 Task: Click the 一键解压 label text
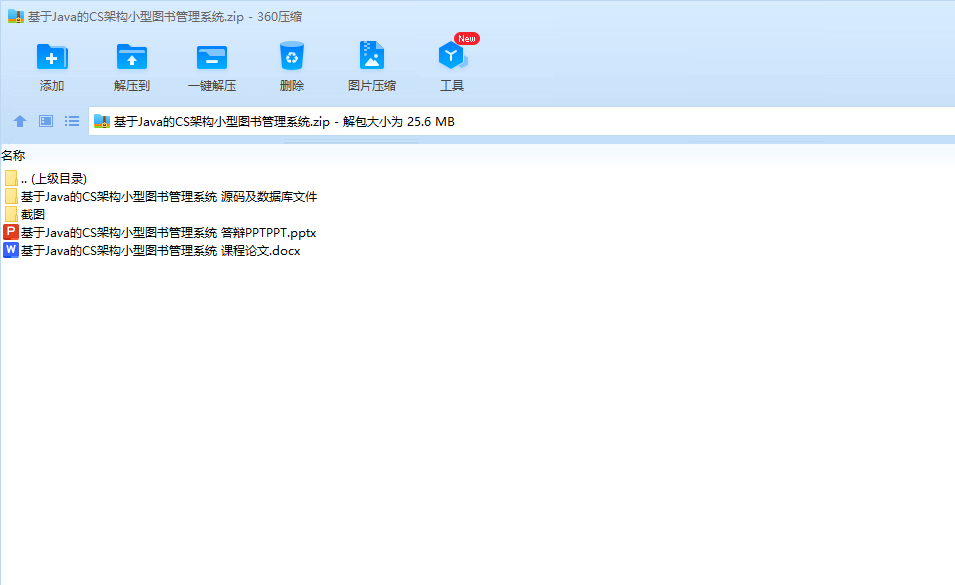pyautogui.click(x=212, y=86)
